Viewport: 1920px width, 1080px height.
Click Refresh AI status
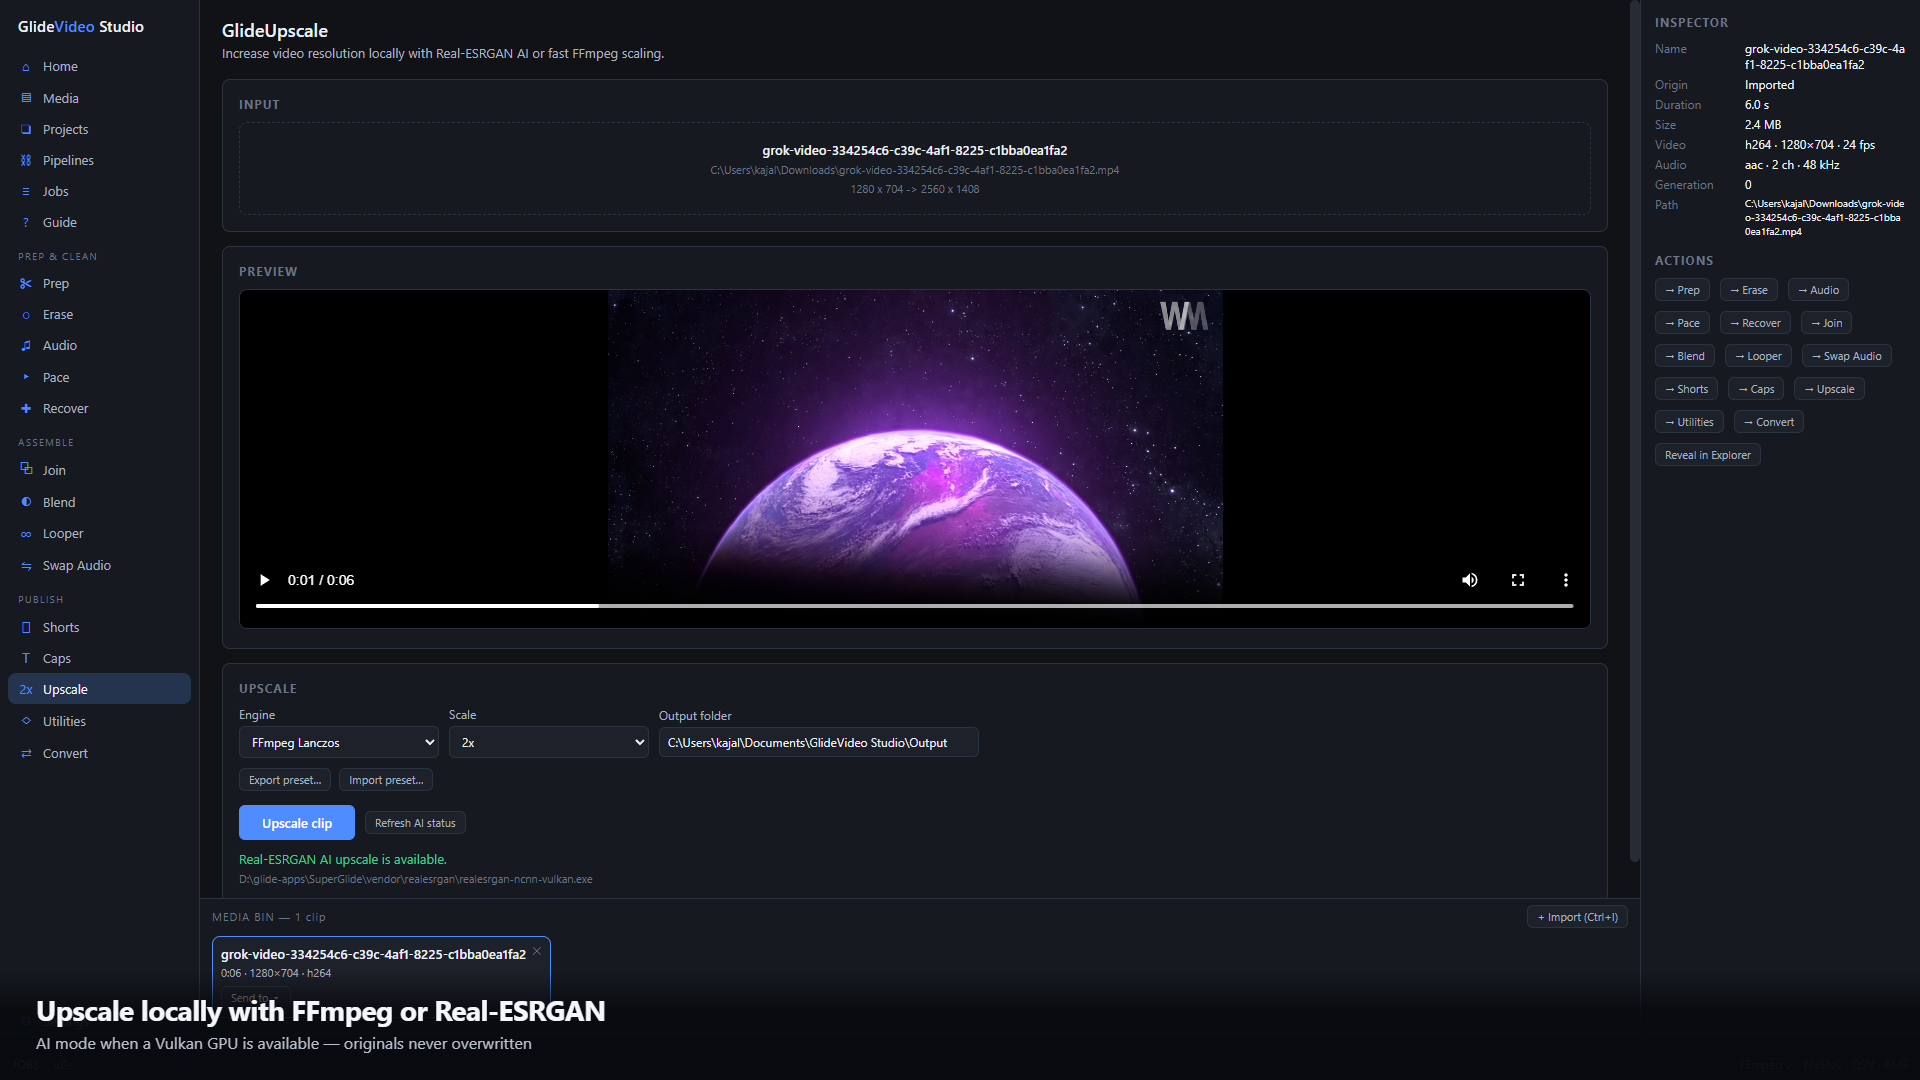(x=415, y=823)
